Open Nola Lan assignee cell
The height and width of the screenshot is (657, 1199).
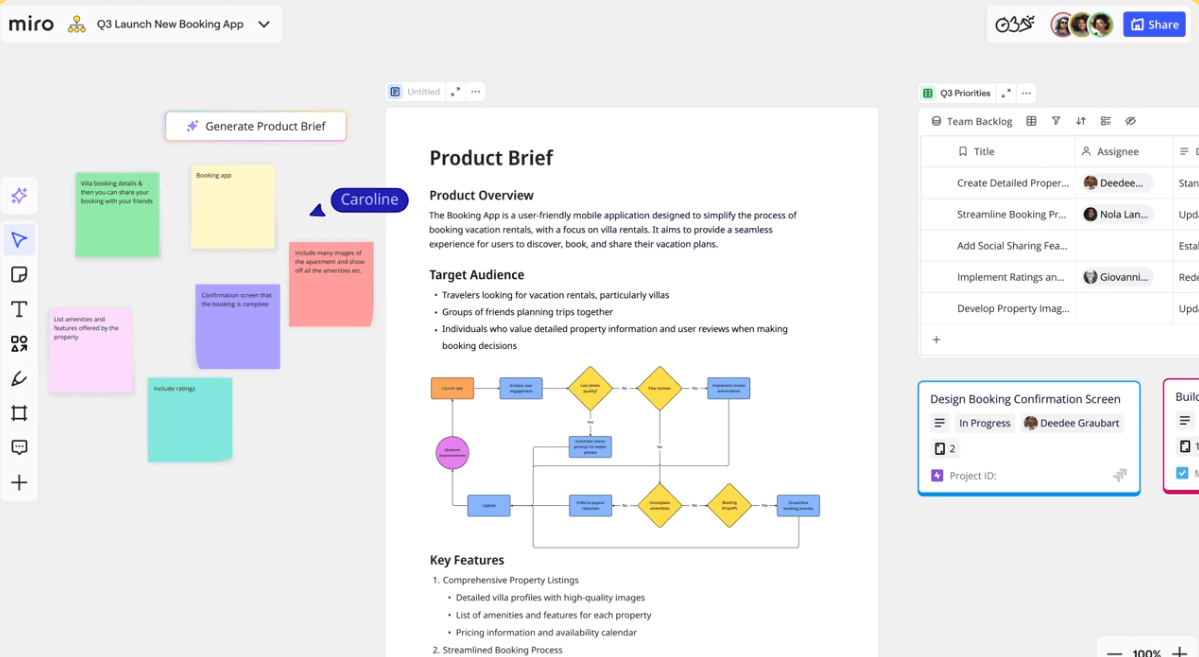click(x=1117, y=214)
